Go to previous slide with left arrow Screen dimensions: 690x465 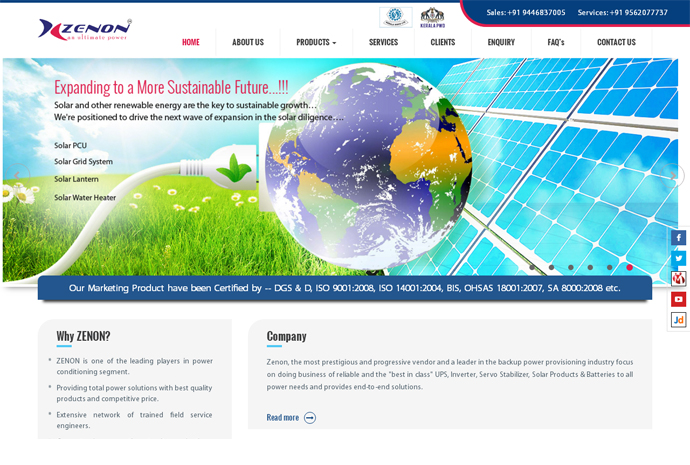[x=17, y=176]
